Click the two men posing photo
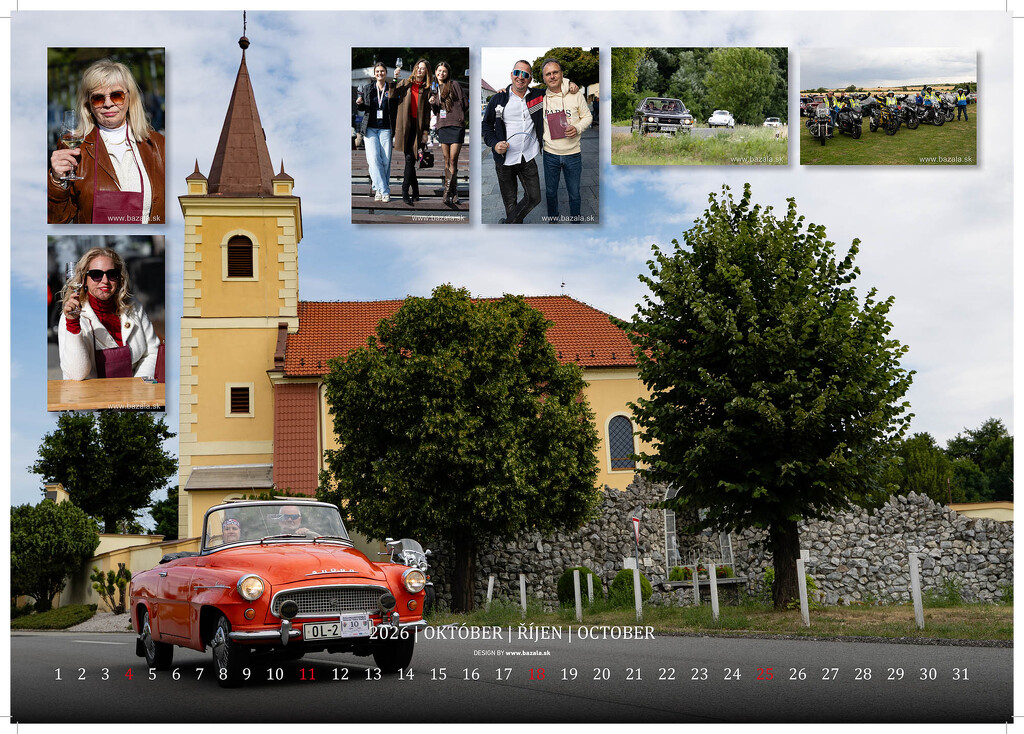This screenshot has width=1024, height=734. click(540, 135)
